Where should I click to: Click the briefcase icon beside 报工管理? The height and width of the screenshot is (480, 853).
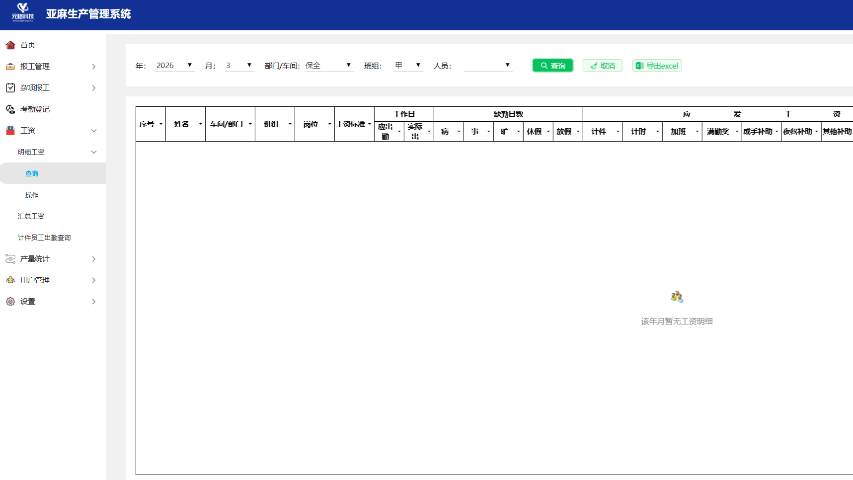(x=10, y=67)
